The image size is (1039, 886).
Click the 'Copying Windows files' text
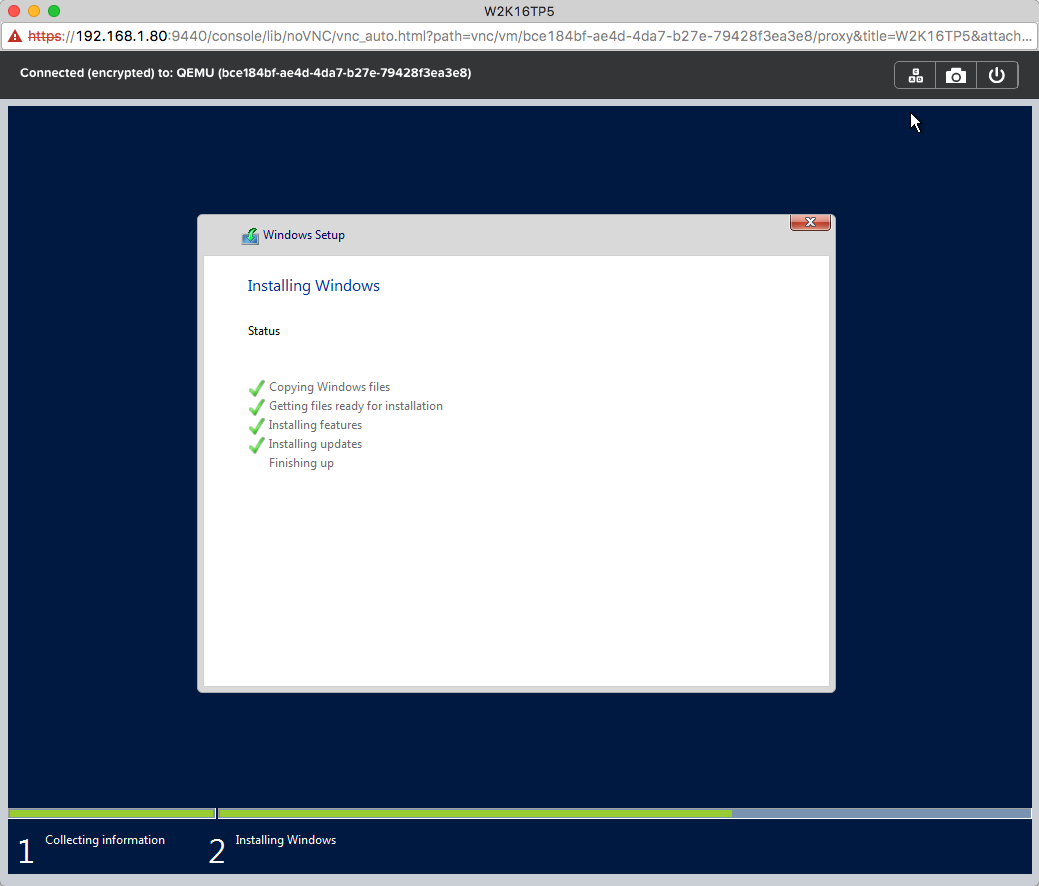[x=329, y=387]
